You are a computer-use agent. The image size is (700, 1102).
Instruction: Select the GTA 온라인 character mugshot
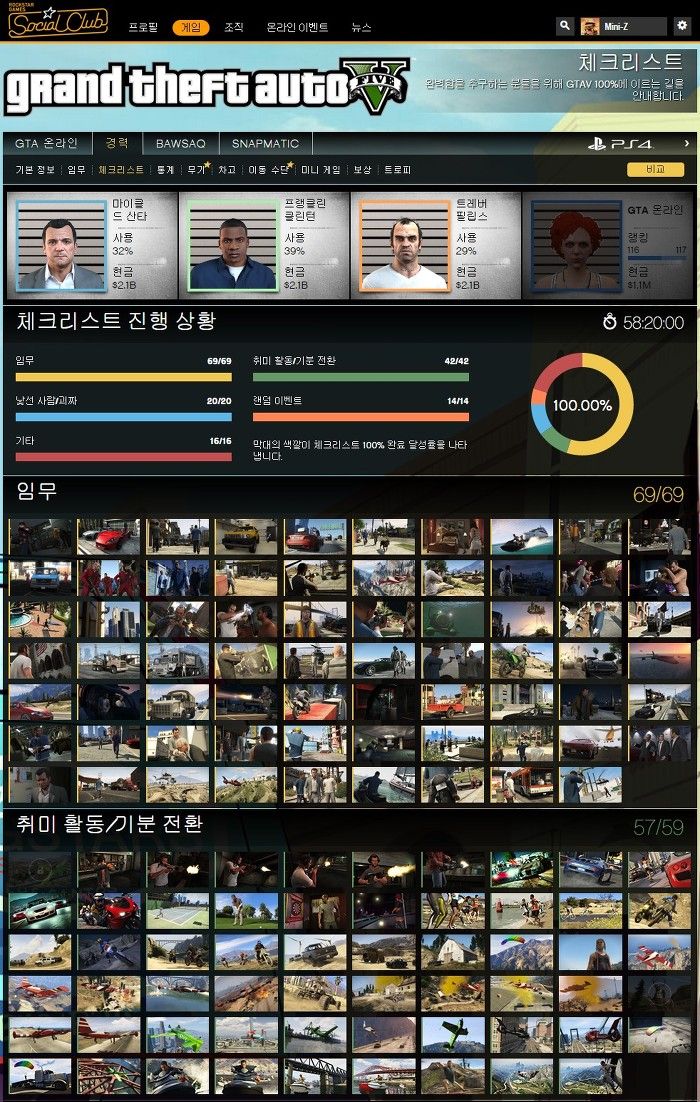click(576, 246)
